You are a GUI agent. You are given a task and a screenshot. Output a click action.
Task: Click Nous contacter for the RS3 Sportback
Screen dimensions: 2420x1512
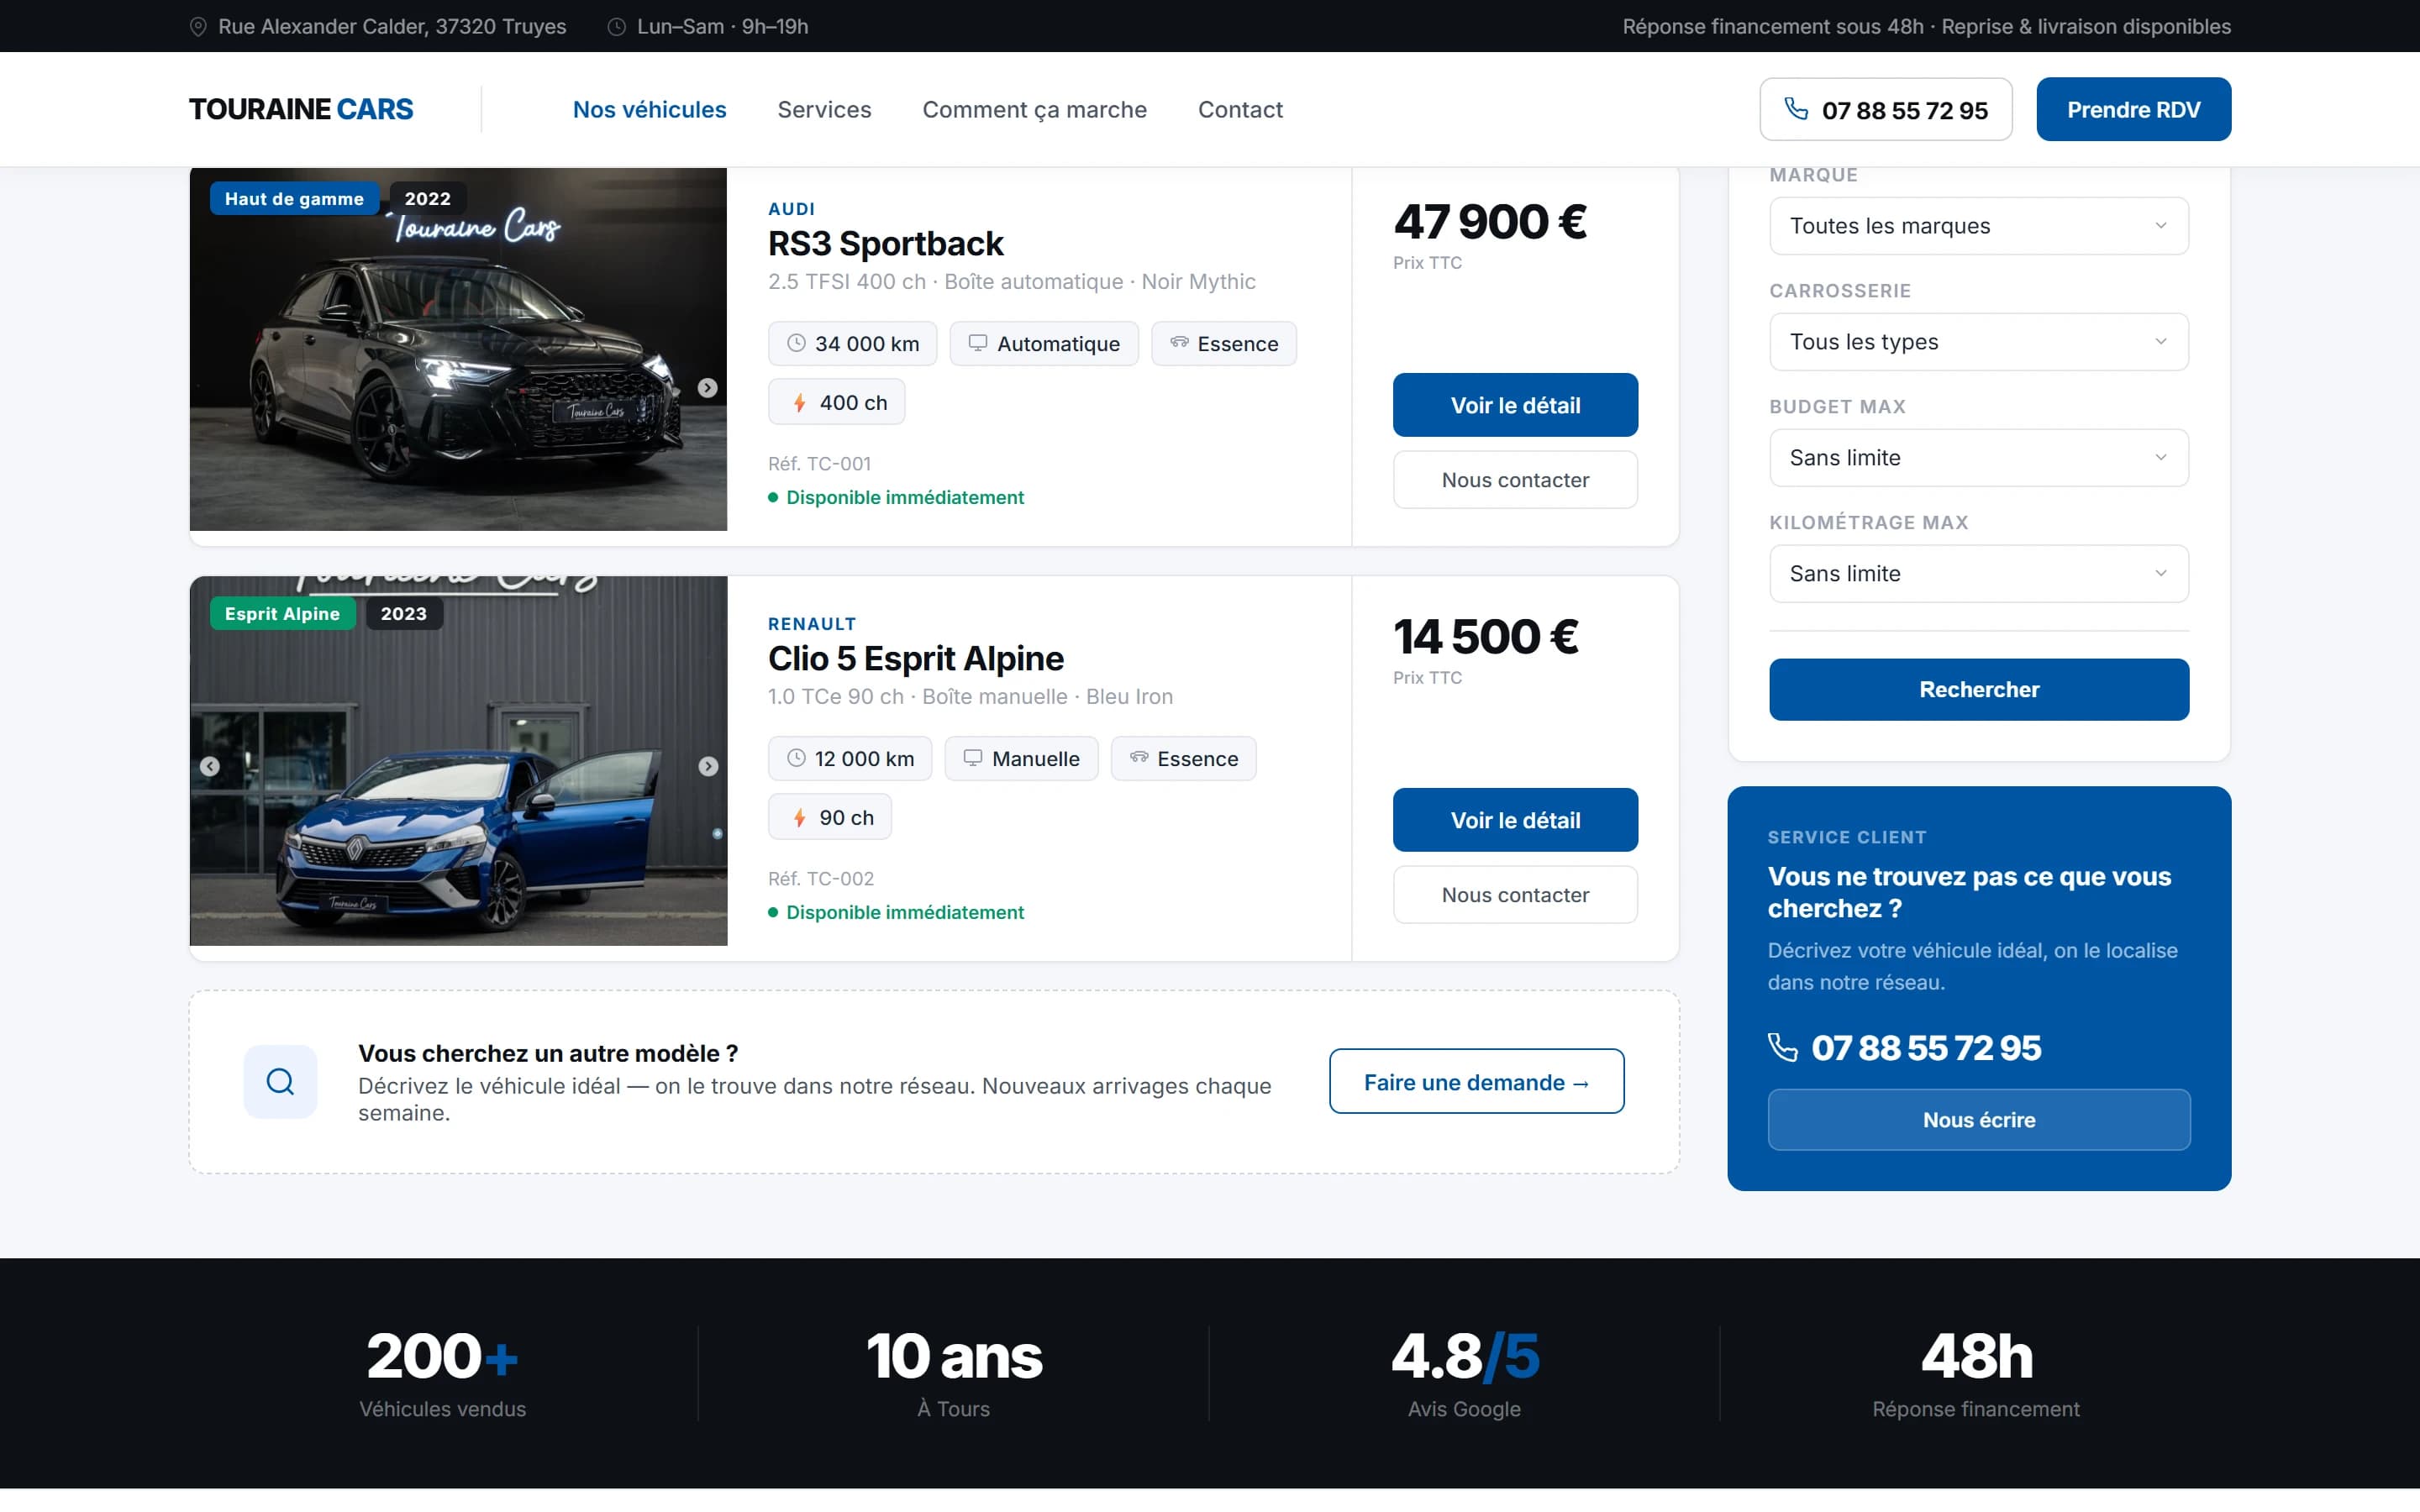[x=1515, y=480]
